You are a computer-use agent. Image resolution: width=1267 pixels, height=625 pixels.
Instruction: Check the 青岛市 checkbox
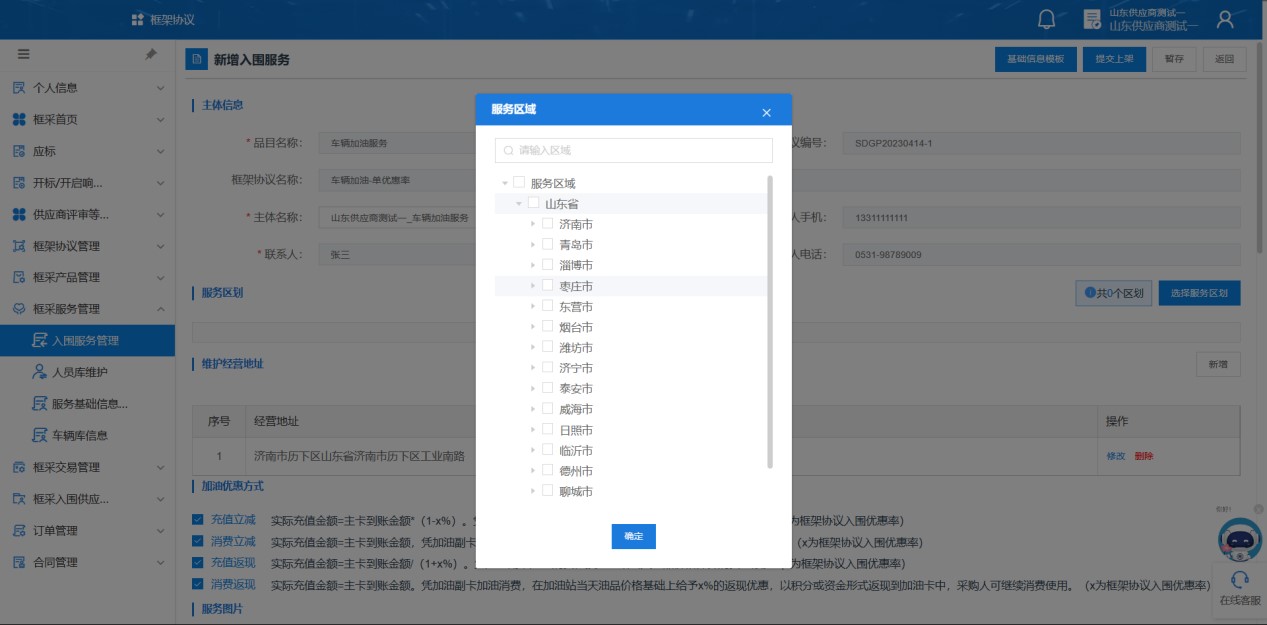click(547, 243)
